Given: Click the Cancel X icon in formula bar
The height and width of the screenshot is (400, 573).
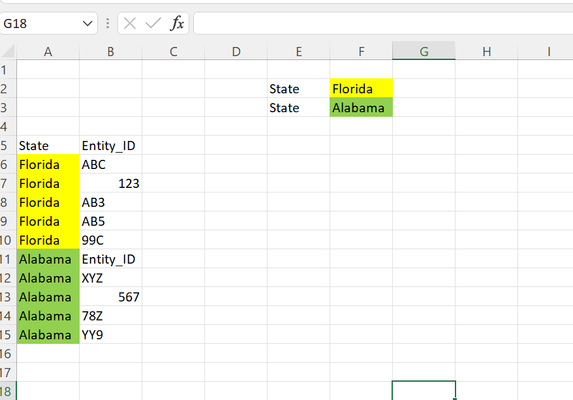Looking at the screenshot, I should click(x=130, y=23).
